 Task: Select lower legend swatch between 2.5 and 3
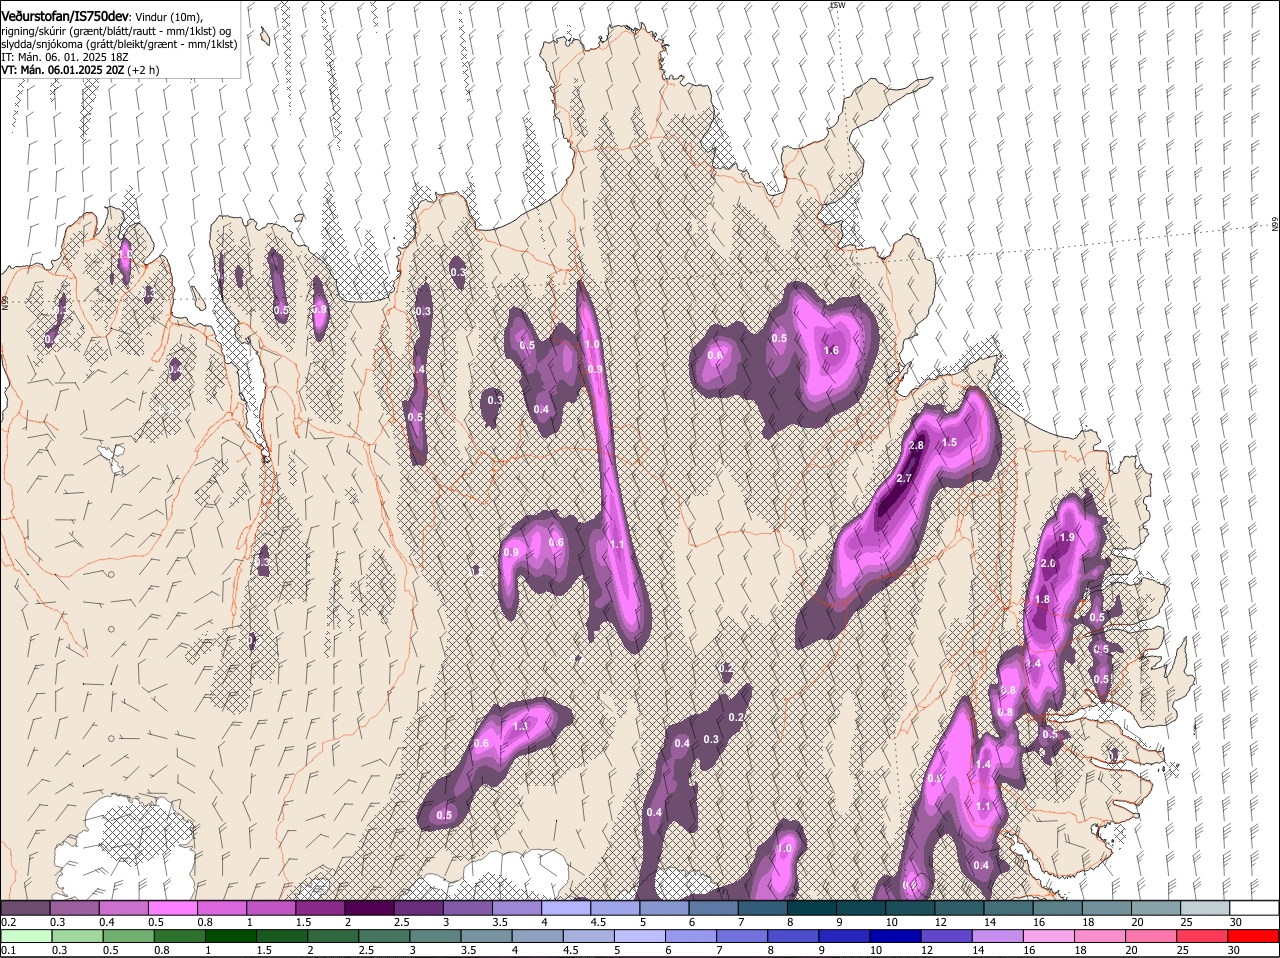[386, 936]
